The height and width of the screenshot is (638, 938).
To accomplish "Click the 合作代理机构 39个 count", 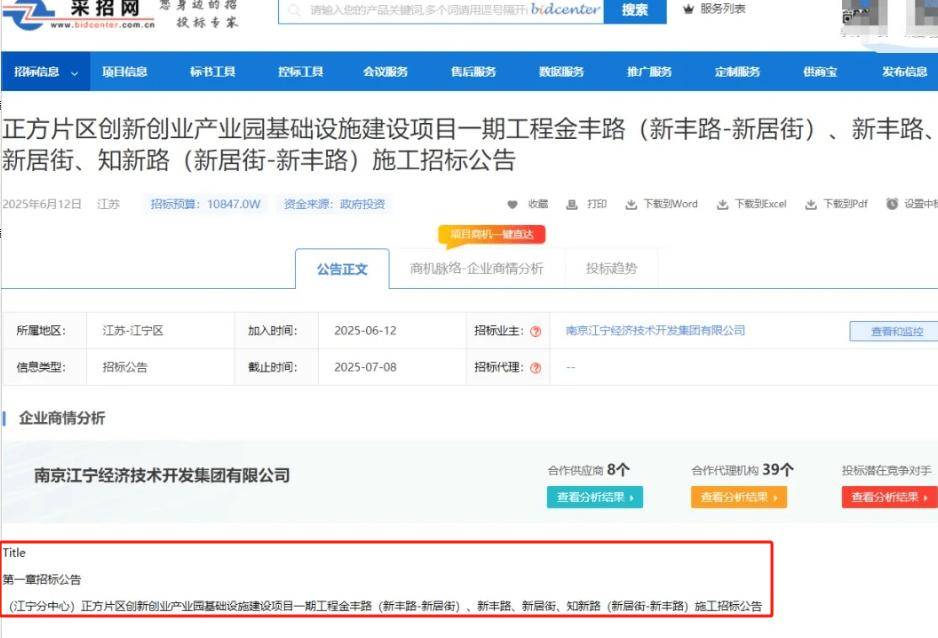I will [x=742, y=470].
